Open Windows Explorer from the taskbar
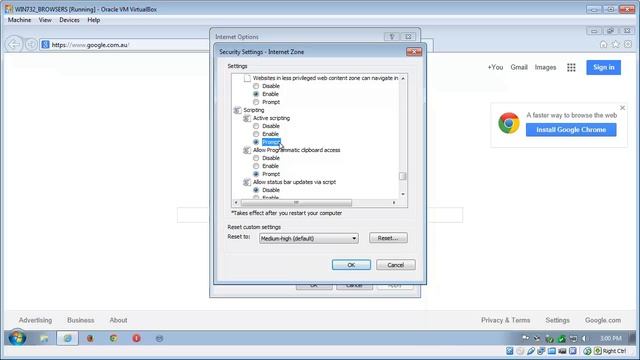The image size is (640, 360). tap(44, 338)
